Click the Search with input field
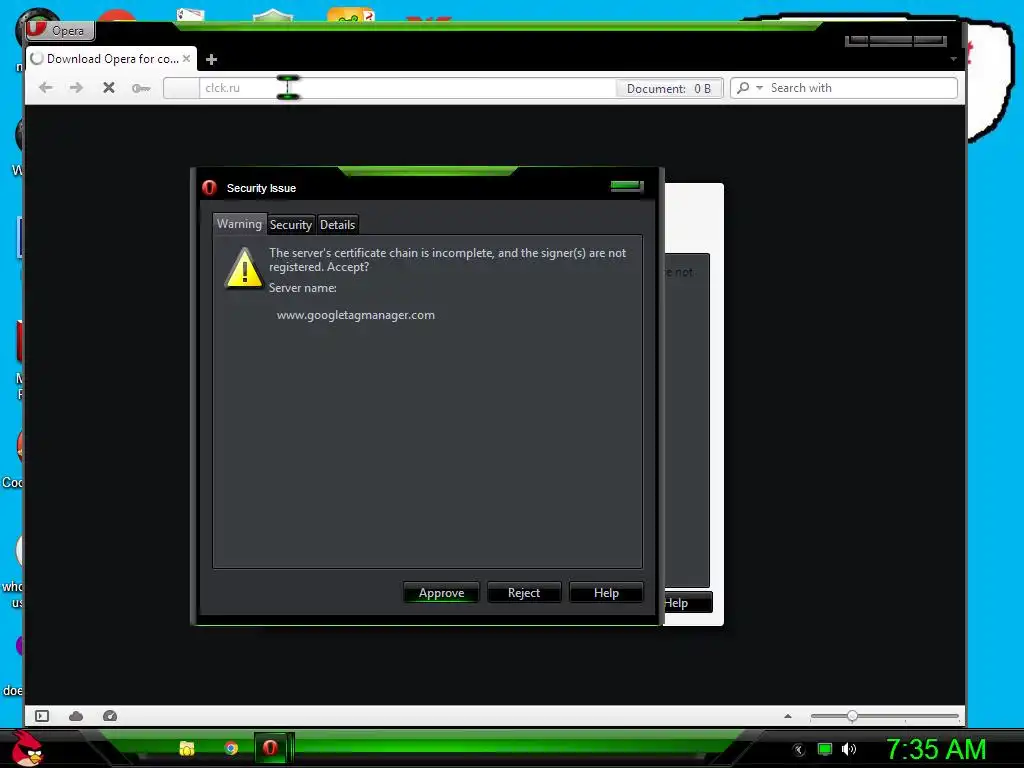Viewport: 1024px width, 768px height. click(x=861, y=88)
